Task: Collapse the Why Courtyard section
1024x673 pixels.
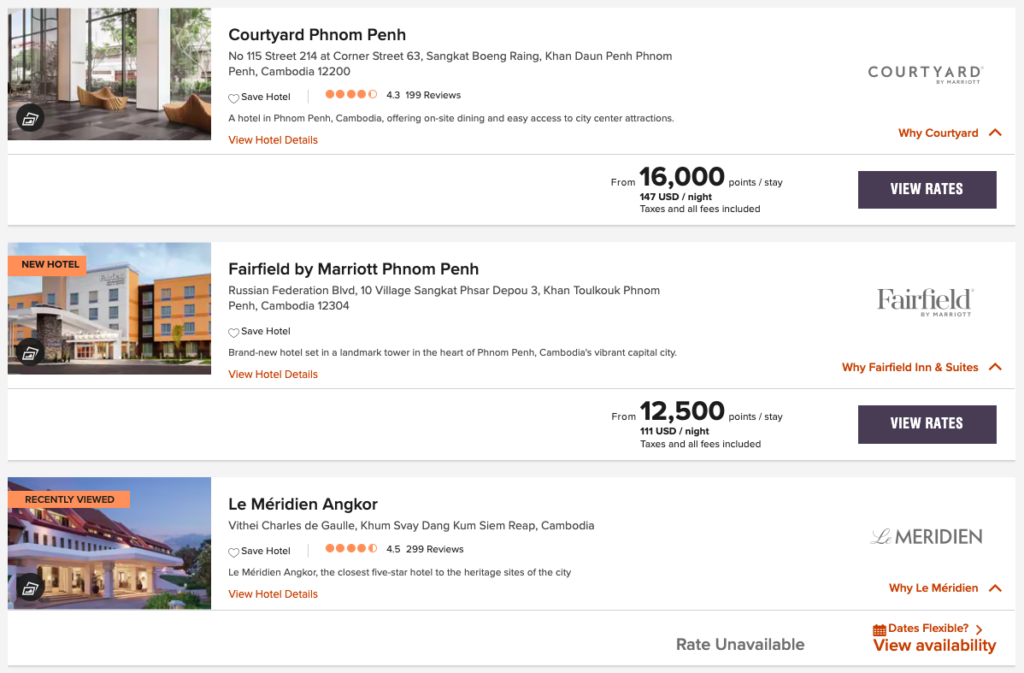Action: (x=994, y=133)
